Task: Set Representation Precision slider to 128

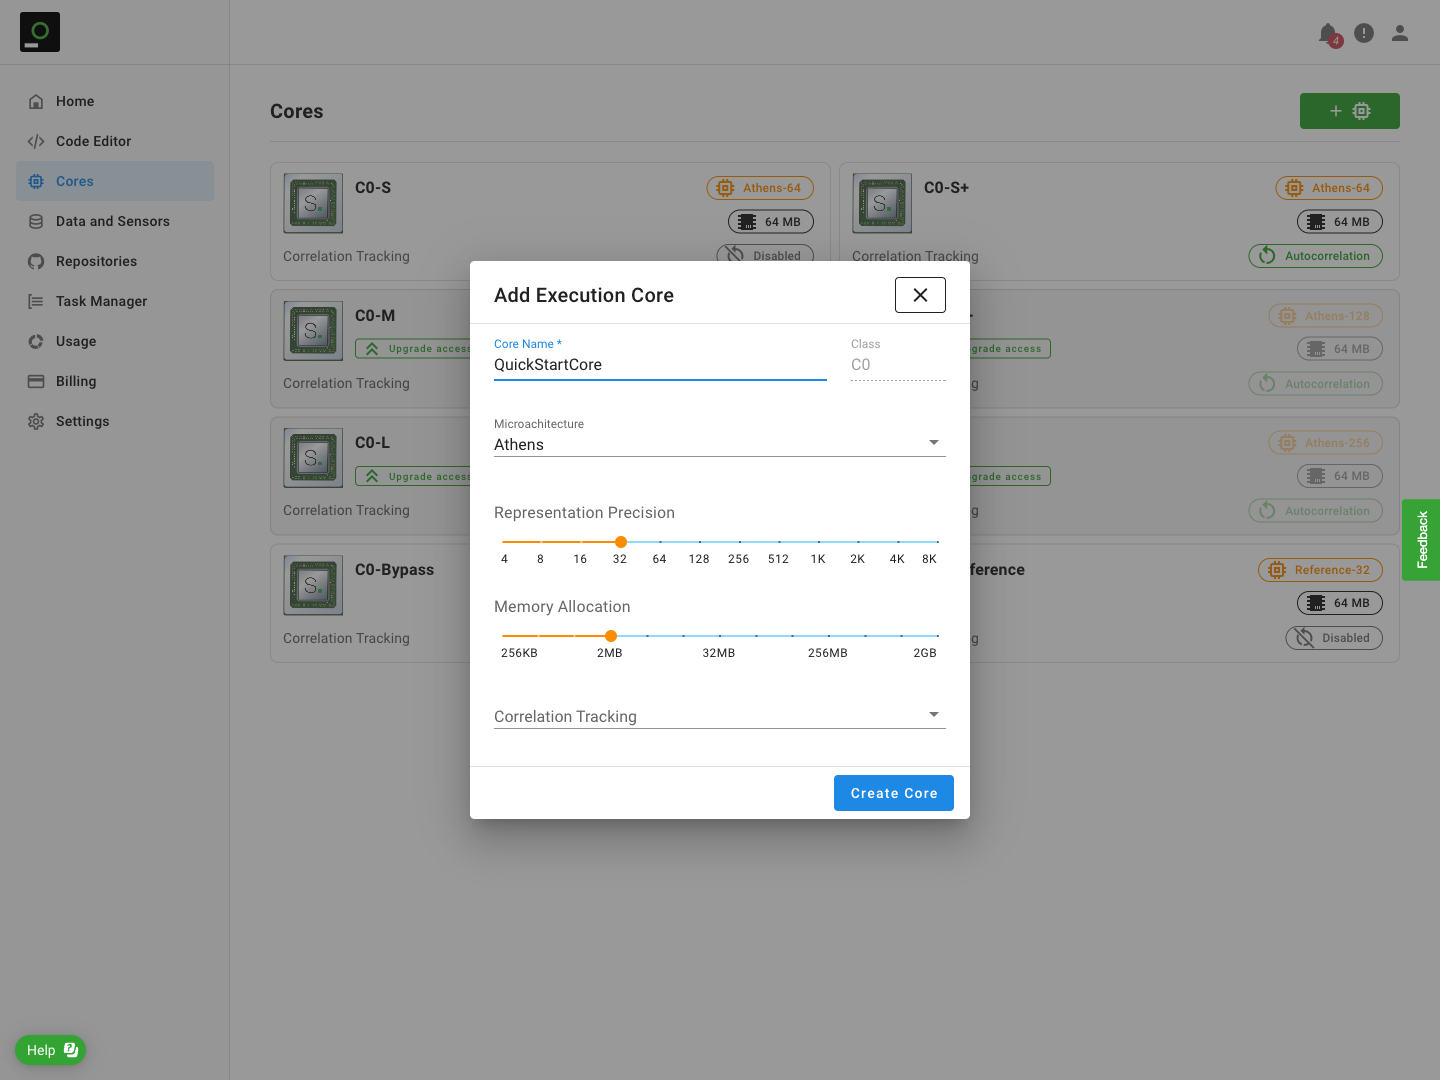Action: [700, 542]
